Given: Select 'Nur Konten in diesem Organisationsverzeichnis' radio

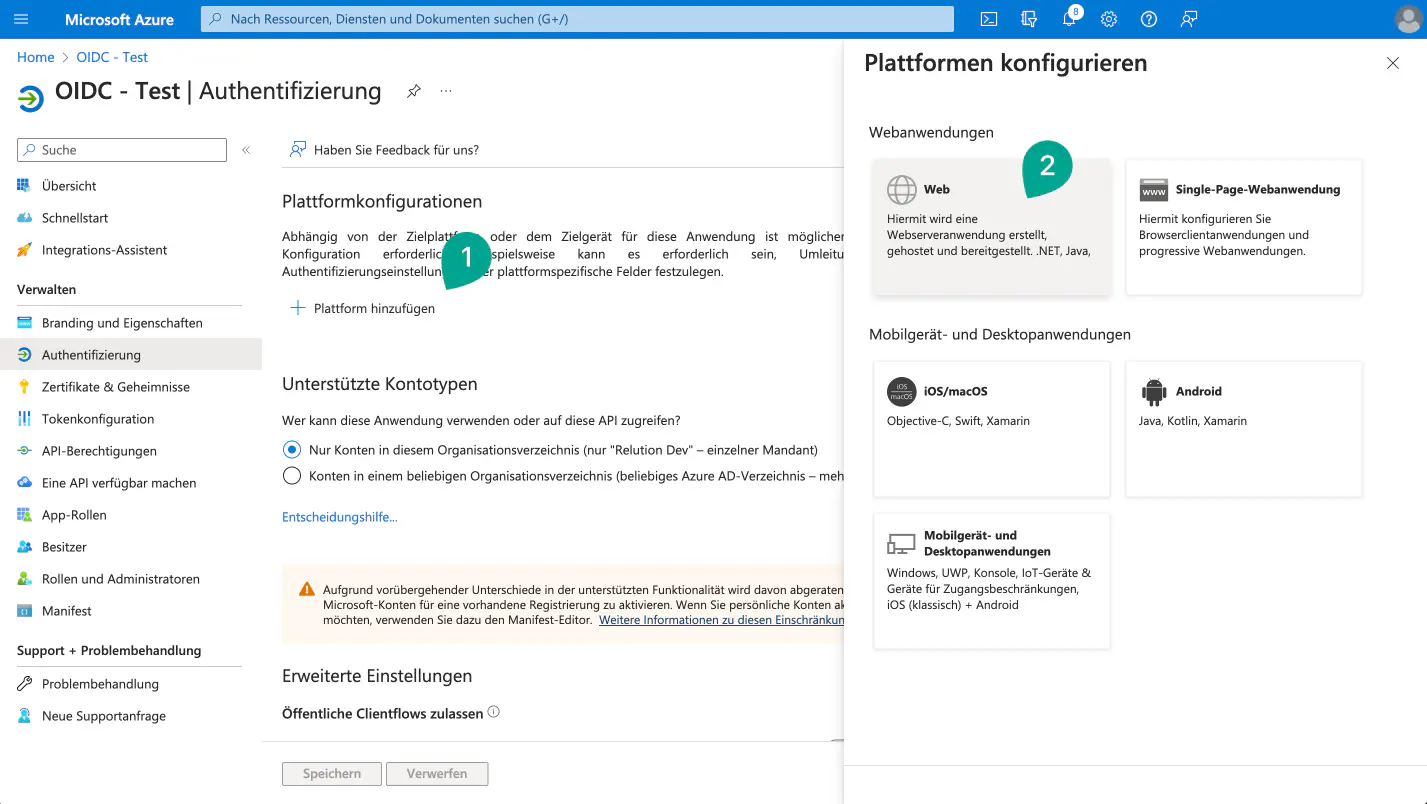Looking at the screenshot, I should pyautogui.click(x=292, y=450).
